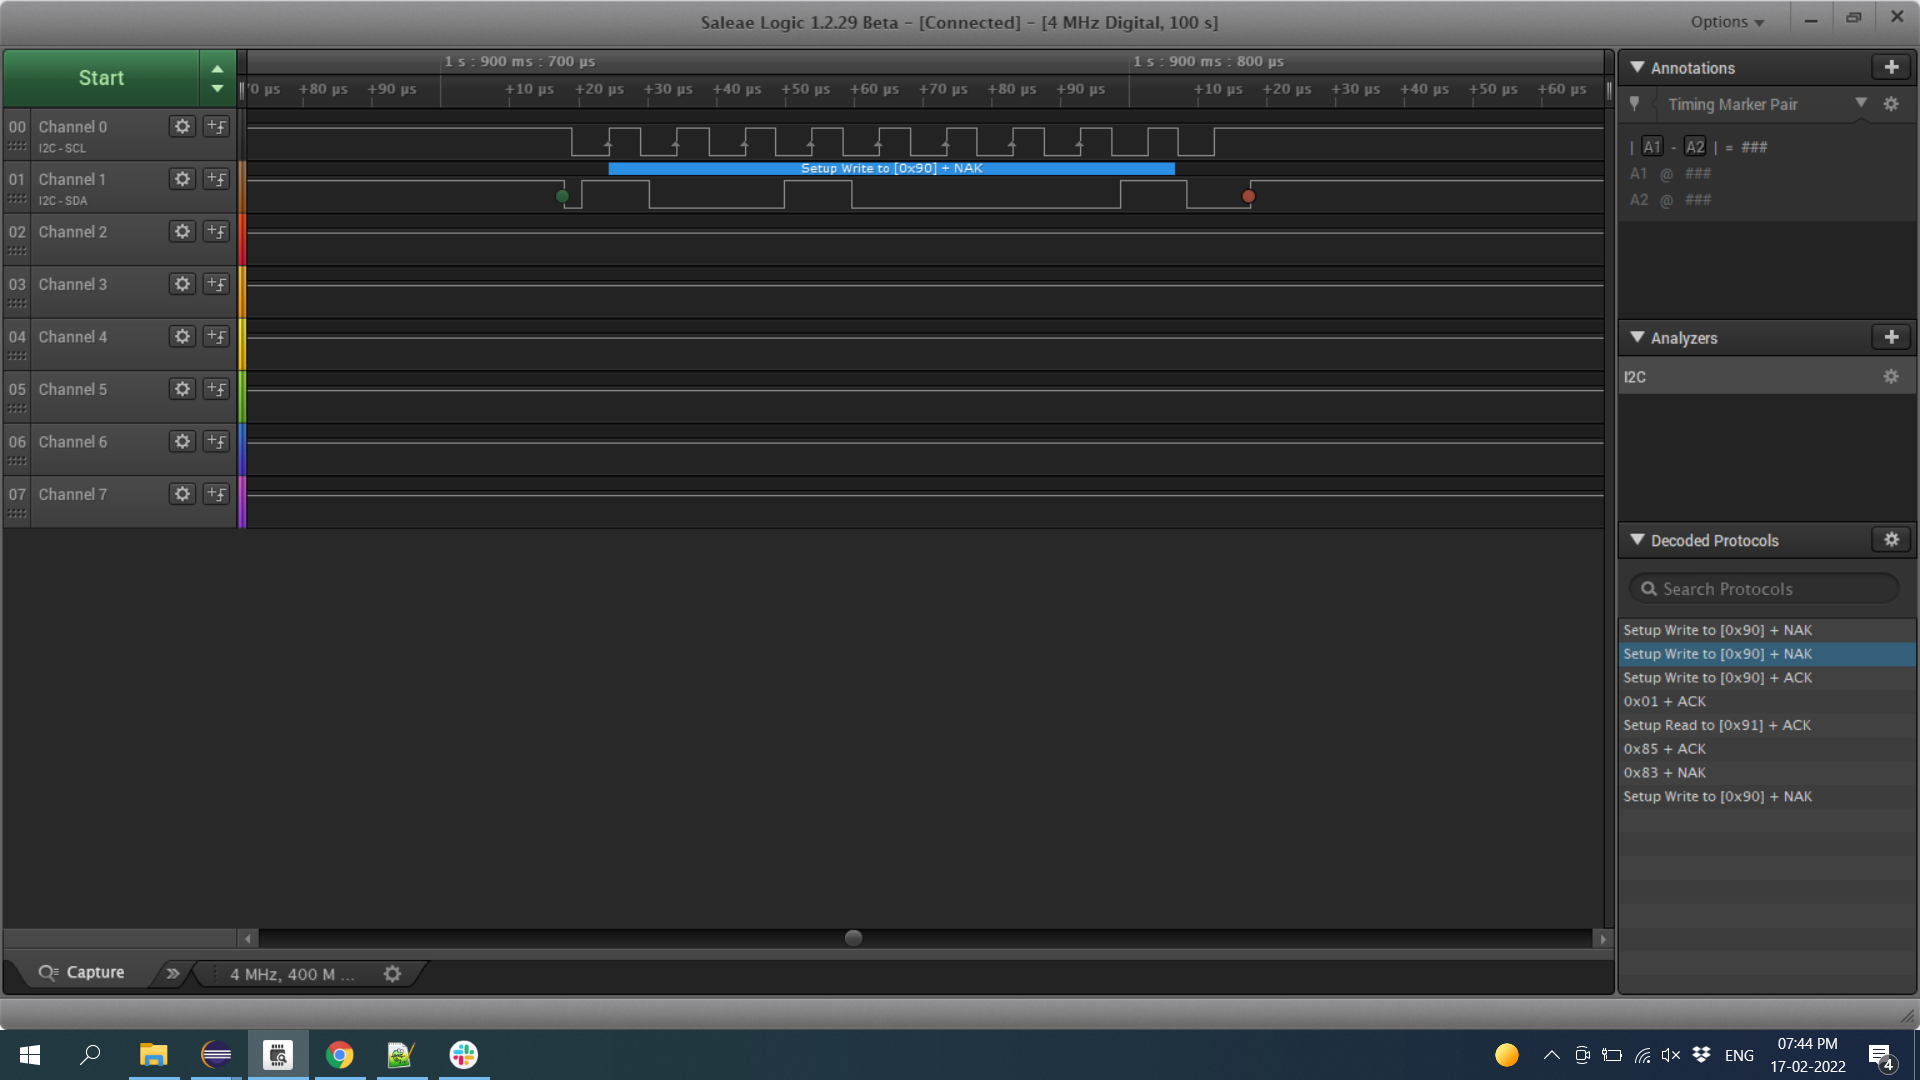Image resolution: width=1920 pixels, height=1080 pixels.
Task: Click Channel 1 I2C-SDA label
Action: coord(63,201)
